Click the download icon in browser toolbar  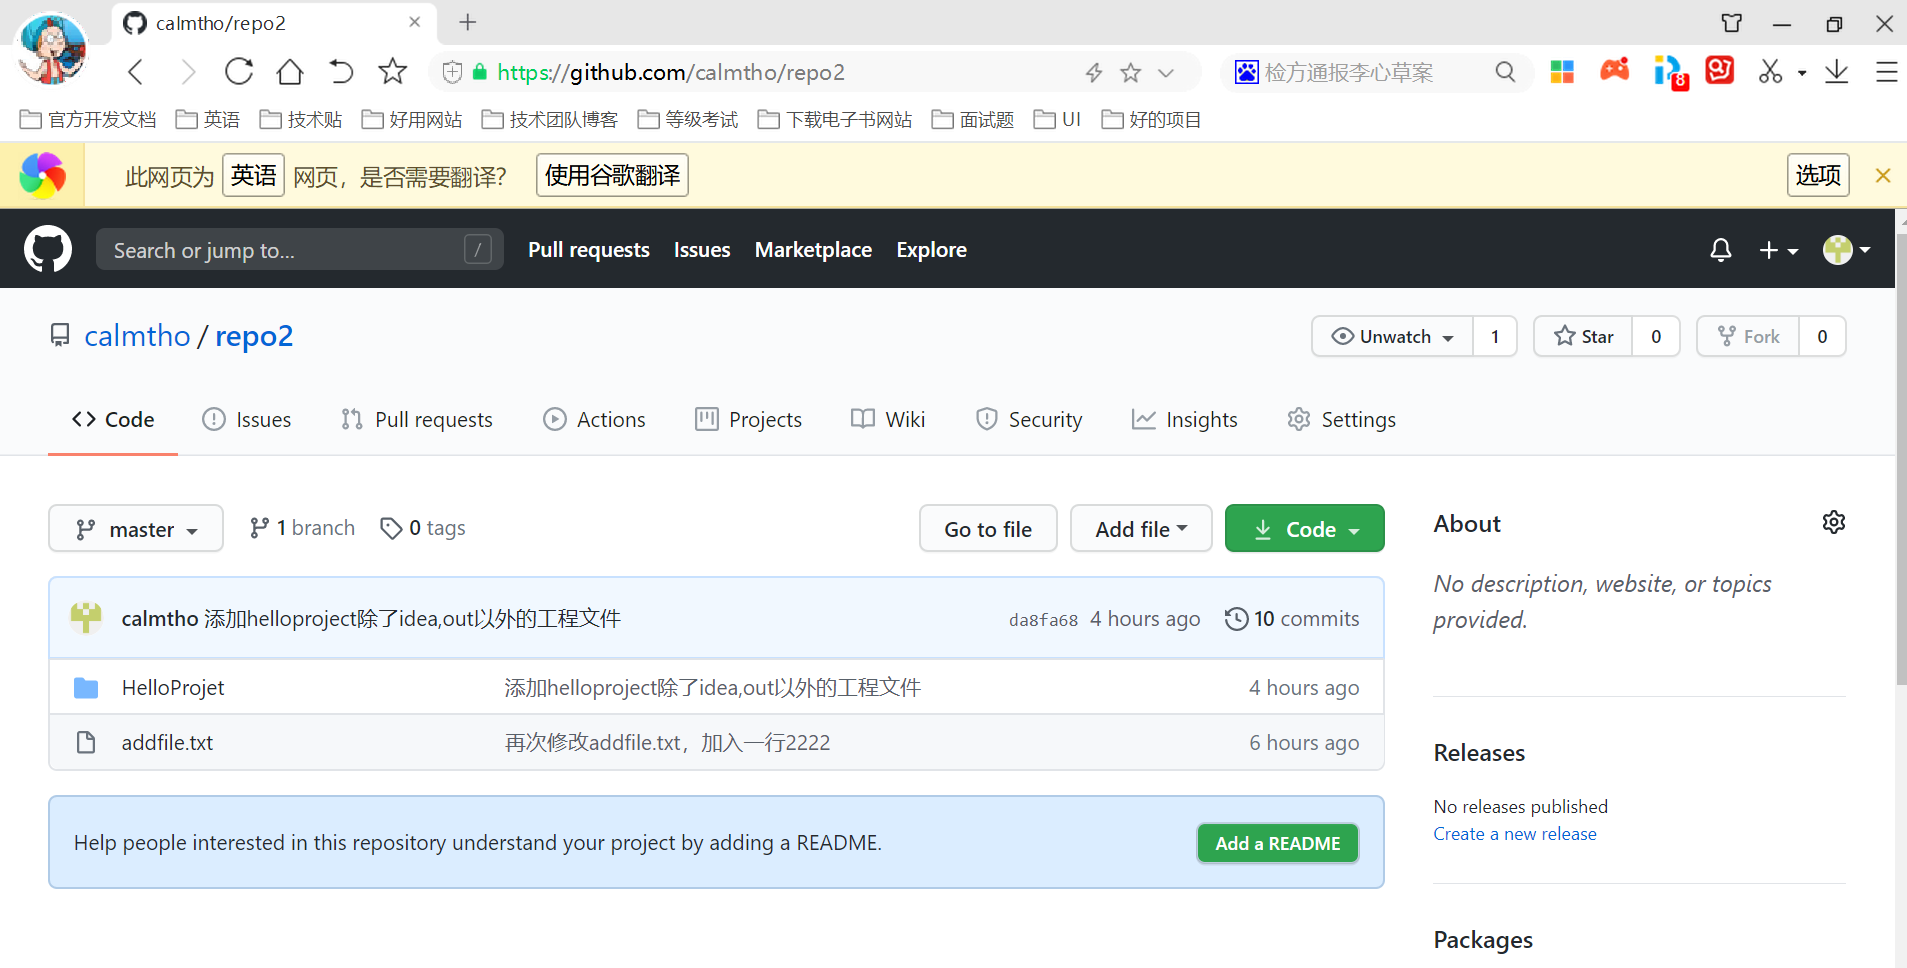[1837, 71]
